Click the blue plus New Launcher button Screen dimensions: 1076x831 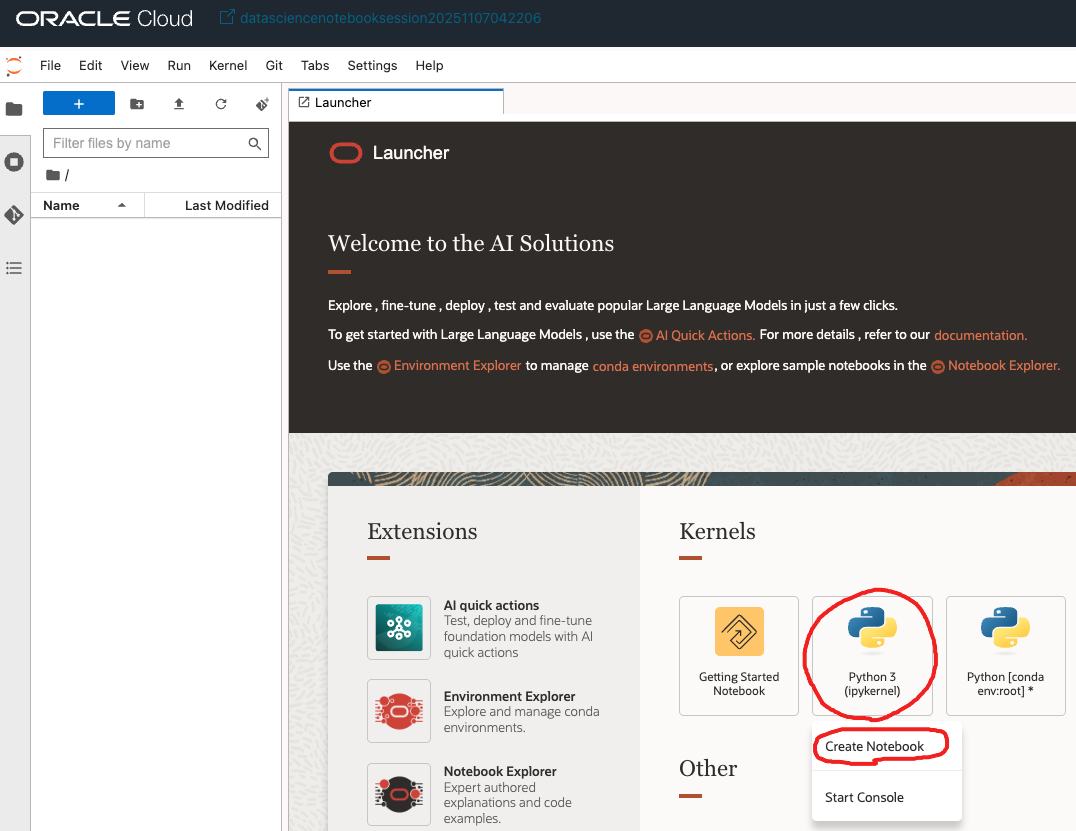79,104
